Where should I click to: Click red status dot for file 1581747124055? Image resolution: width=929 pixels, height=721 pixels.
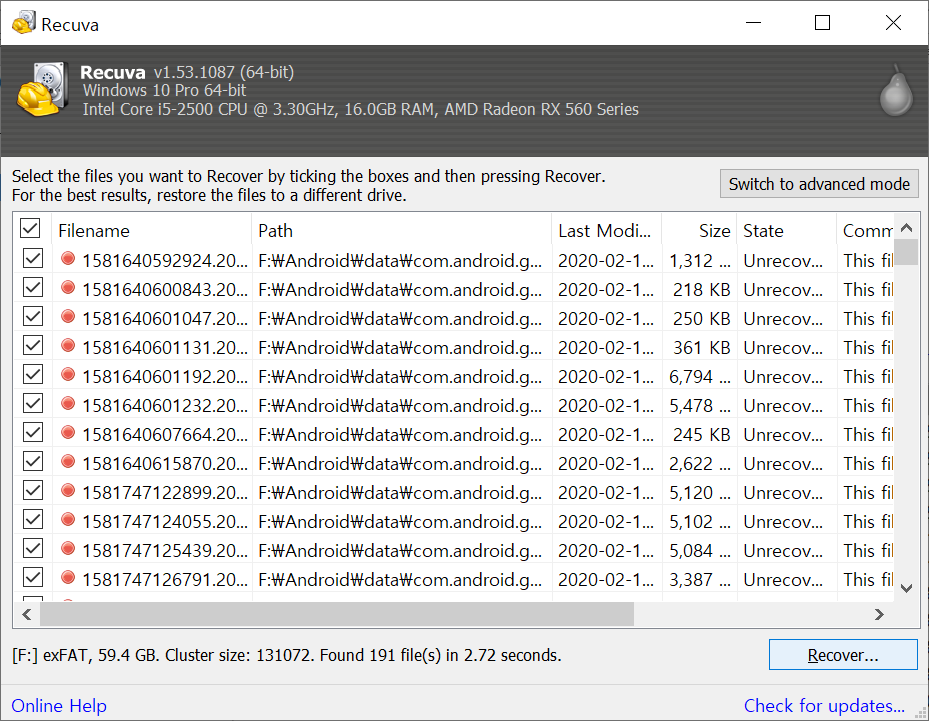pos(68,520)
